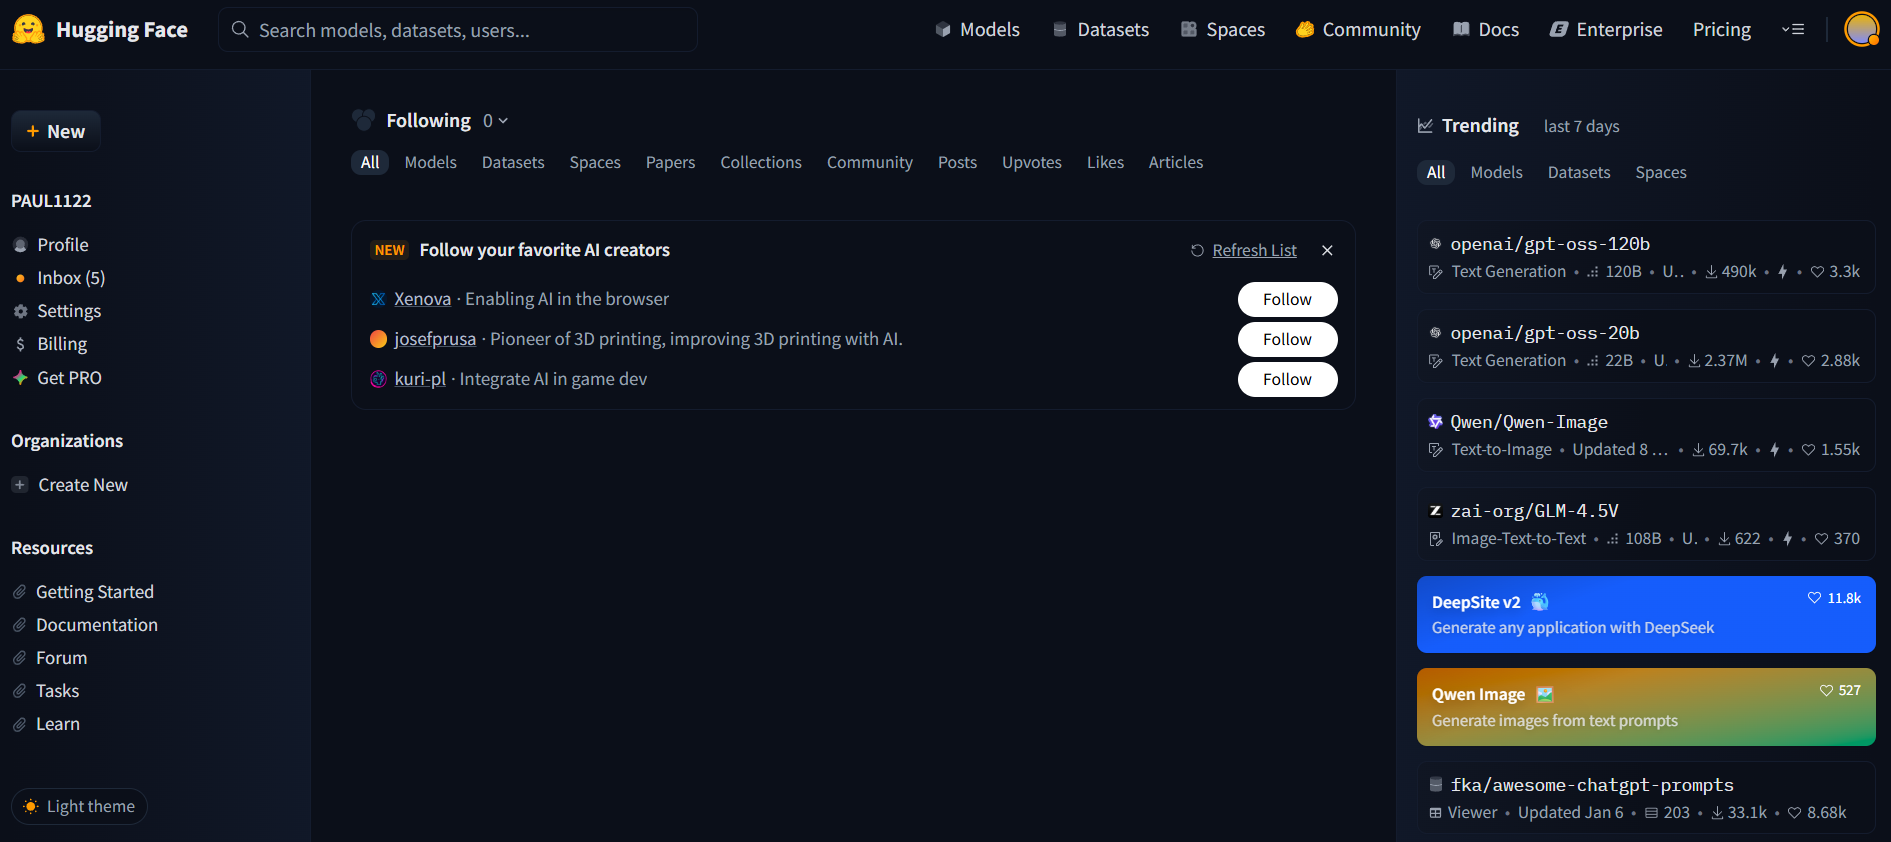Click the Settings gear icon in sidebar

(x=20, y=312)
